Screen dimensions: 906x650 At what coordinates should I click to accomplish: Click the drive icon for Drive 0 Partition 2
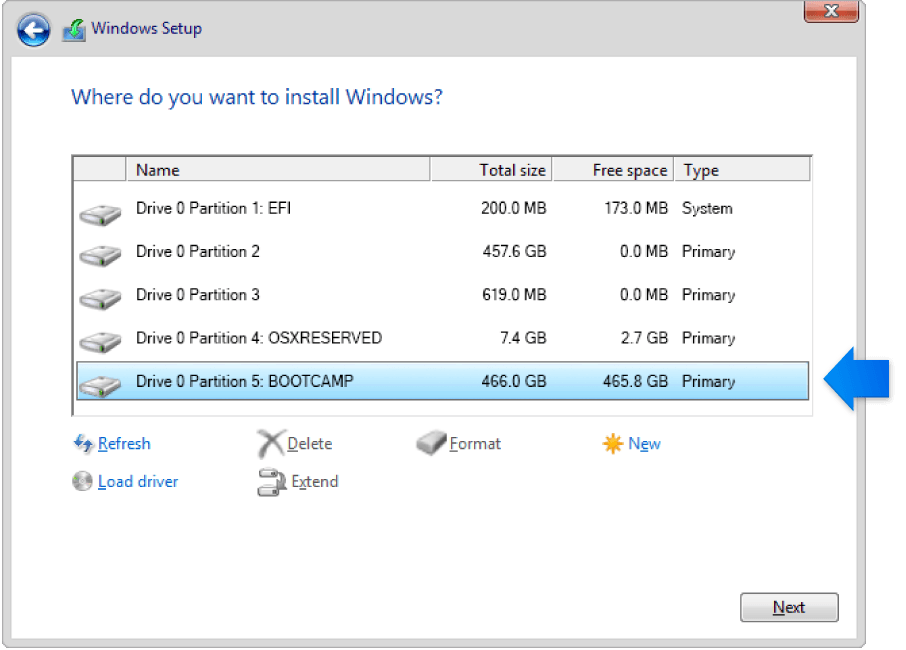point(100,255)
